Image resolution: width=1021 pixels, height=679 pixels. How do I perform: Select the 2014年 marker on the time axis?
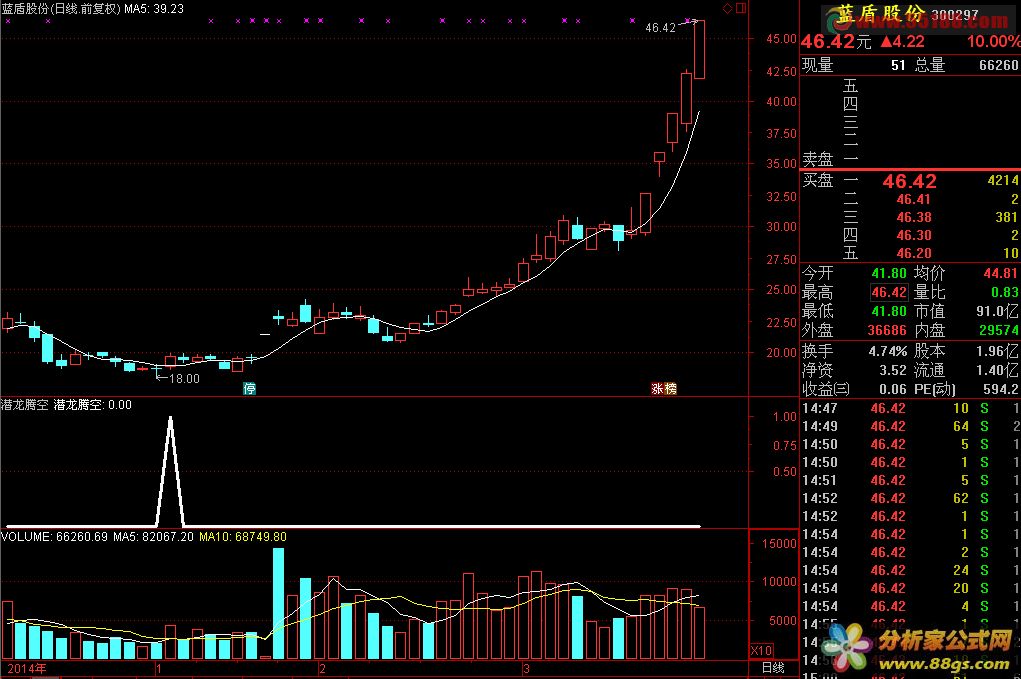pos(27,668)
